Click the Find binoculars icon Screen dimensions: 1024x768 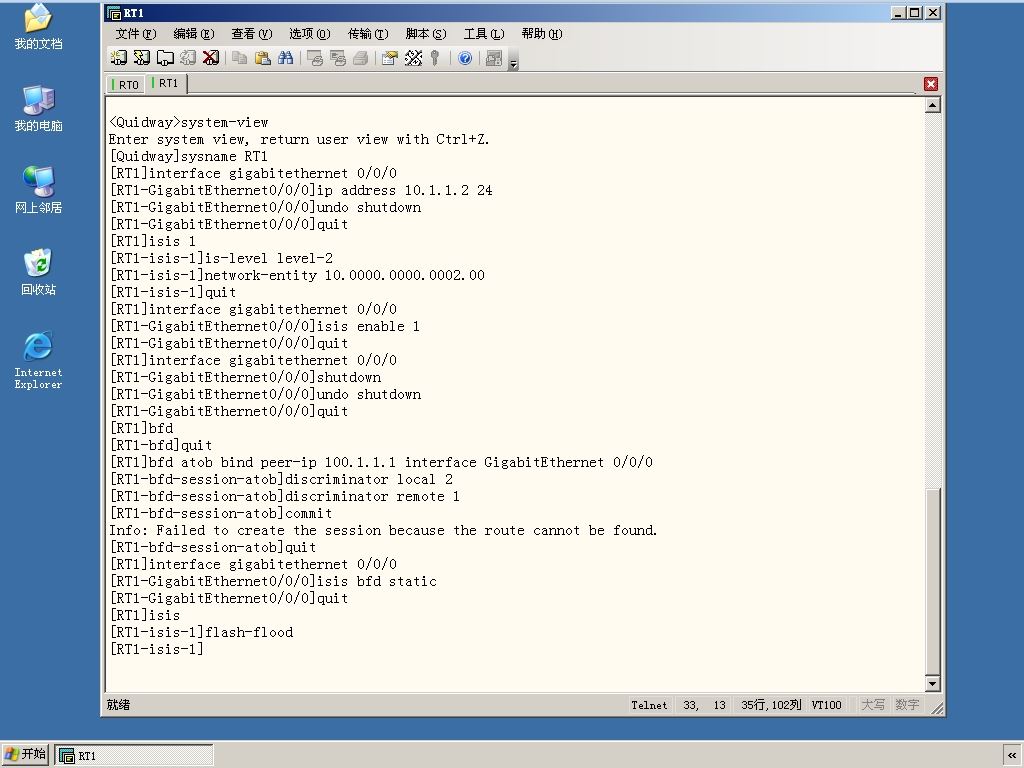pyautogui.click(x=285, y=58)
